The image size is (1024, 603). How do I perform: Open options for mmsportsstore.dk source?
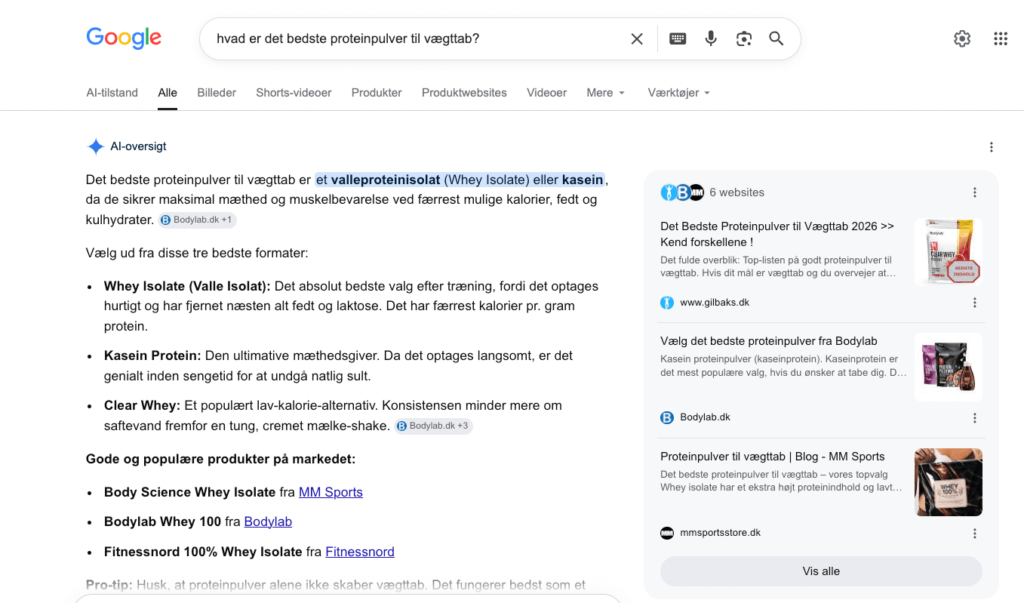(x=974, y=534)
